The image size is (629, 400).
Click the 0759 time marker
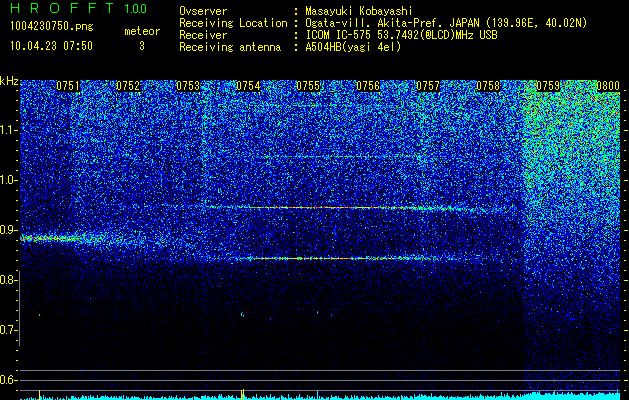click(x=548, y=86)
